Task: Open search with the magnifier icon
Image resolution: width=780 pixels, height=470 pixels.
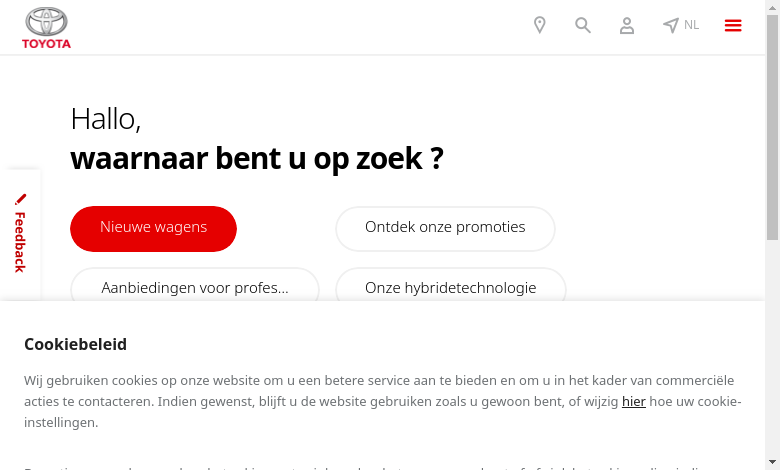Action: (583, 25)
